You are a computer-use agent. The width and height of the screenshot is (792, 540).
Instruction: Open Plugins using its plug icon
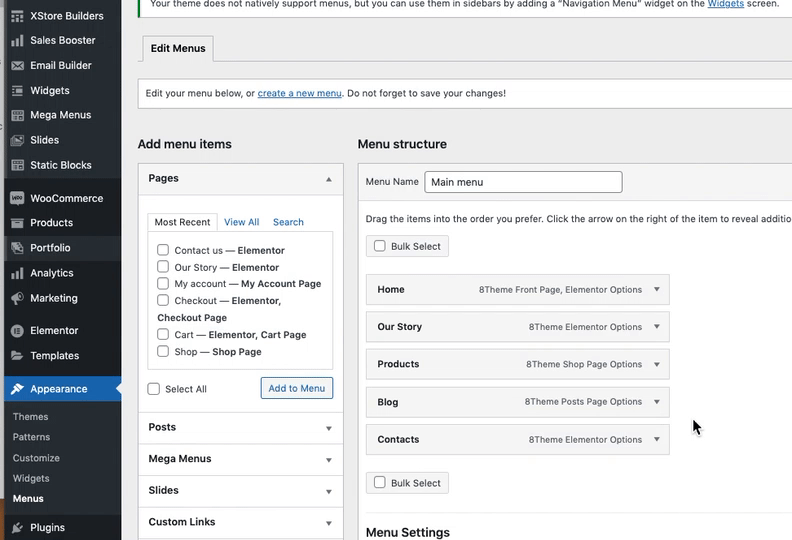click(17, 527)
